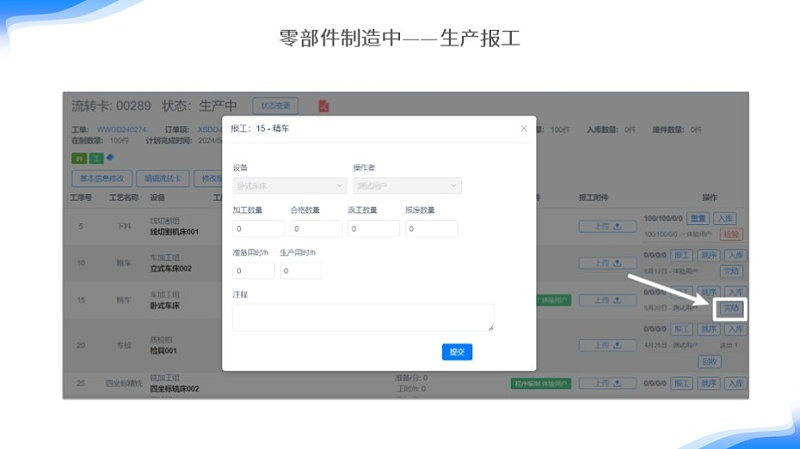Screen dimensions: 800x449
Task: Click into the 报废数量 field
Action: point(432,229)
